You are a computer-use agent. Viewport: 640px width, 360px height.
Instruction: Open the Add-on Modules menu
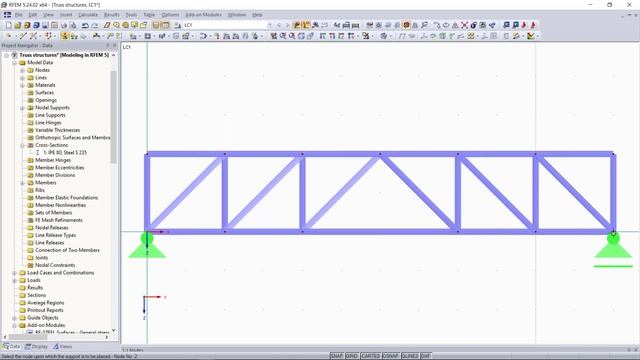click(203, 15)
